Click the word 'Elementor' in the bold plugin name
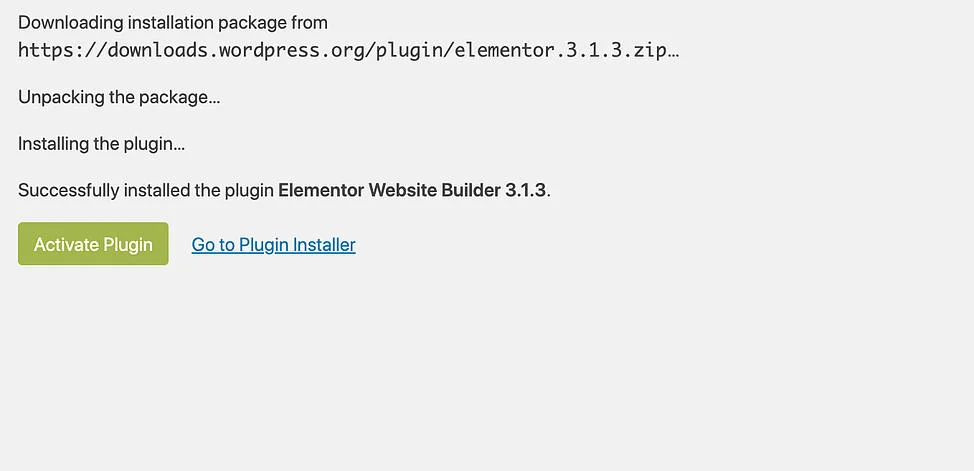The image size is (974, 471). point(321,190)
